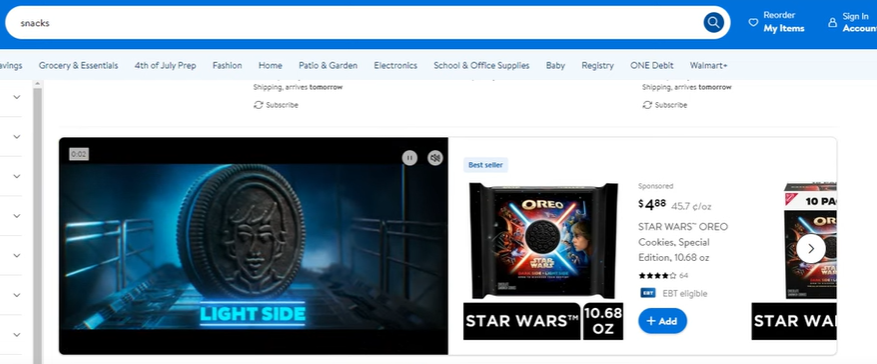
Task: Click the STAR WARS OREO package image
Action: pyautogui.click(x=543, y=241)
